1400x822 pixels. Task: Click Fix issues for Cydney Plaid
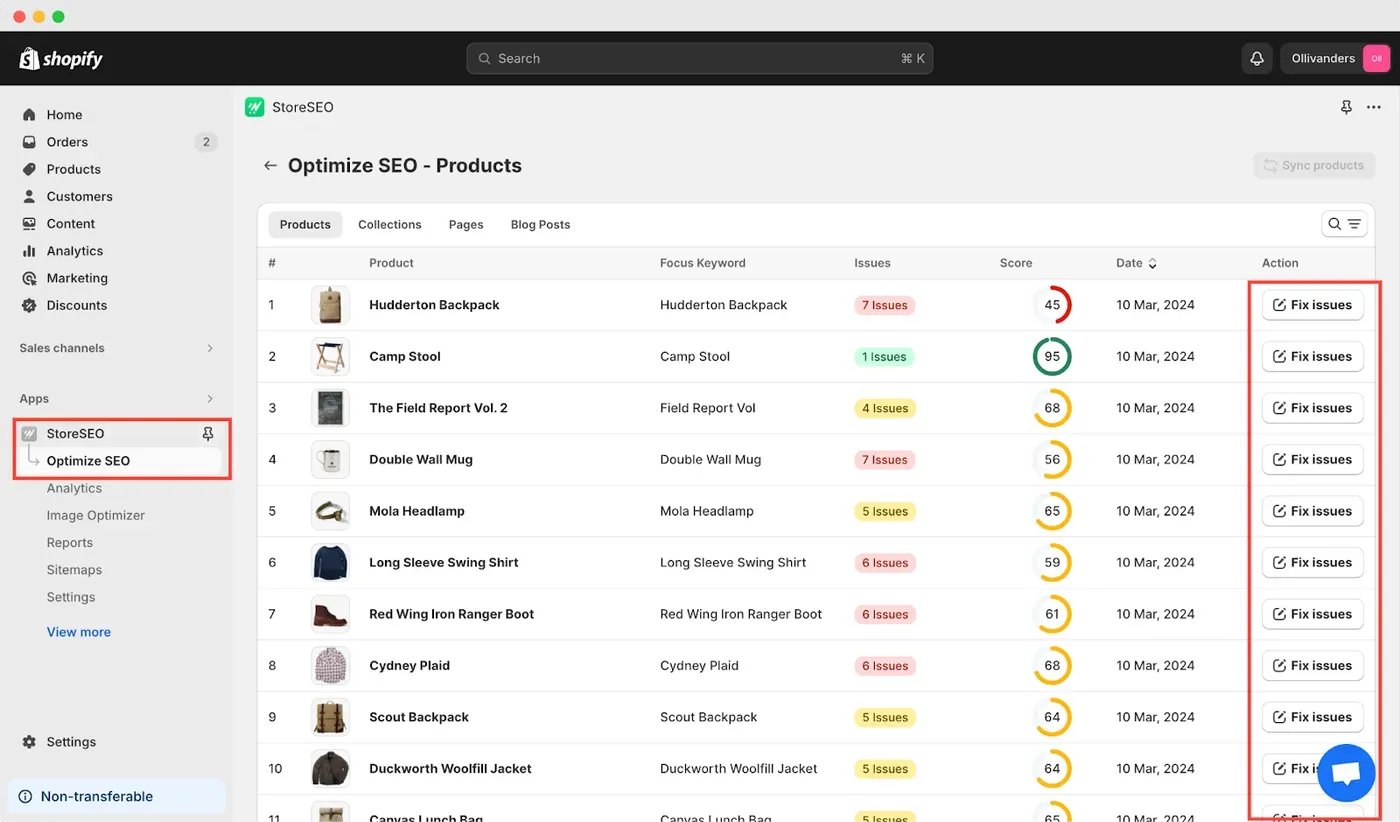pyautogui.click(x=1312, y=666)
